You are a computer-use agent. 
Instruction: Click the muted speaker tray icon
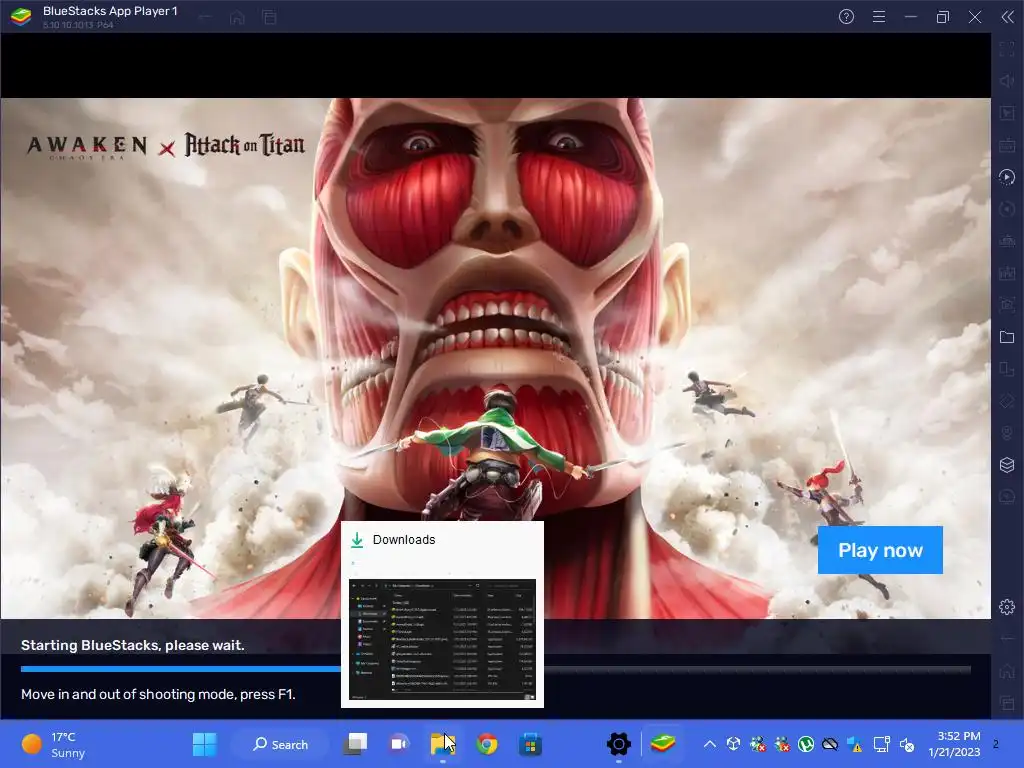[x=906, y=744]
